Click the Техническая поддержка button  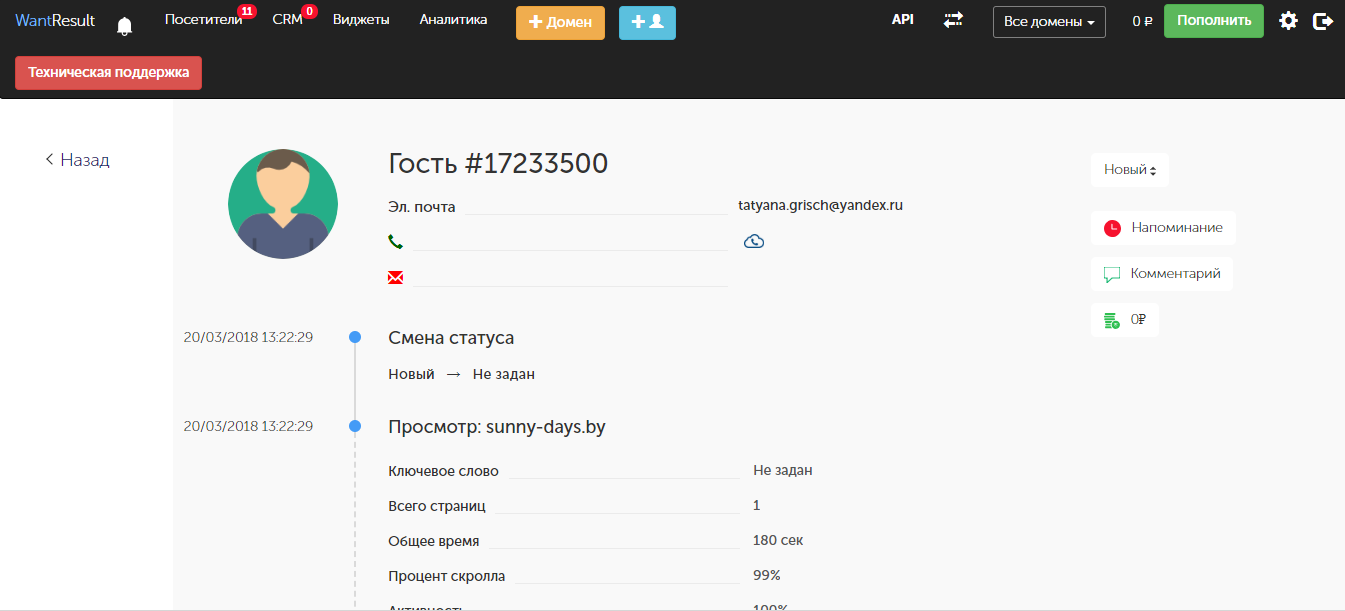point(108,73)
